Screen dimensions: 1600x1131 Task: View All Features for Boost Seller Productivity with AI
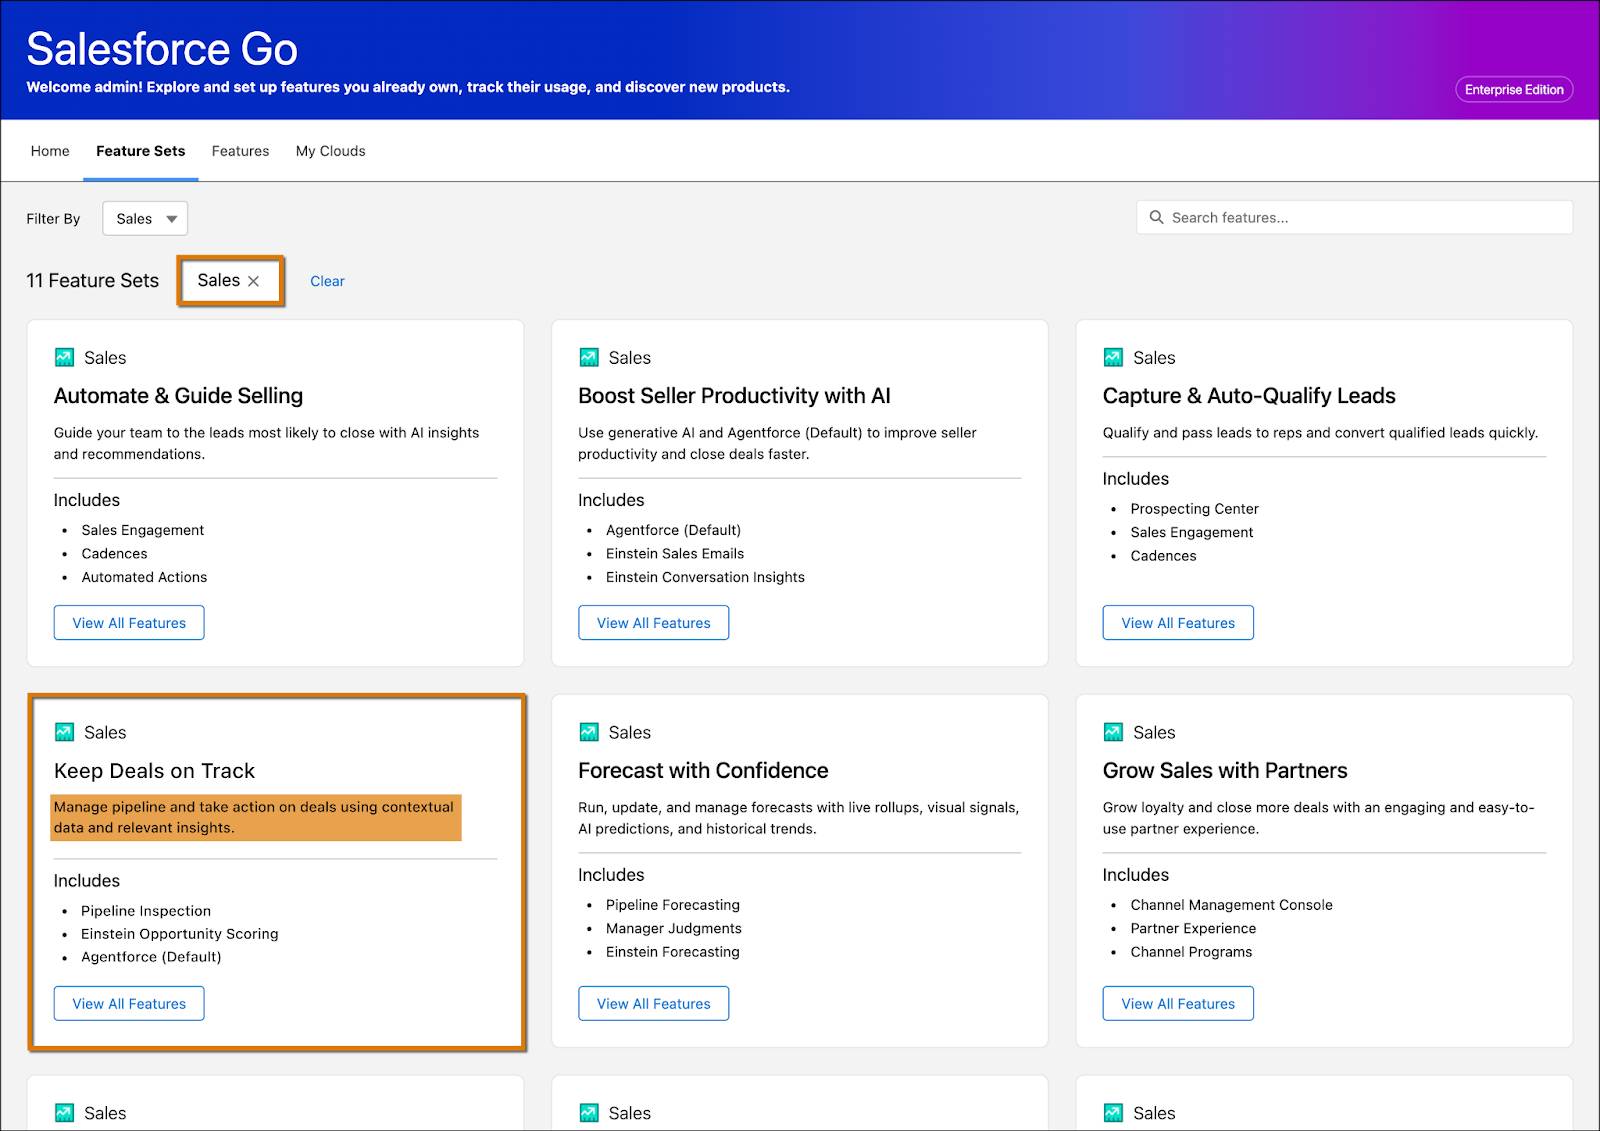(x=654, y=623)
